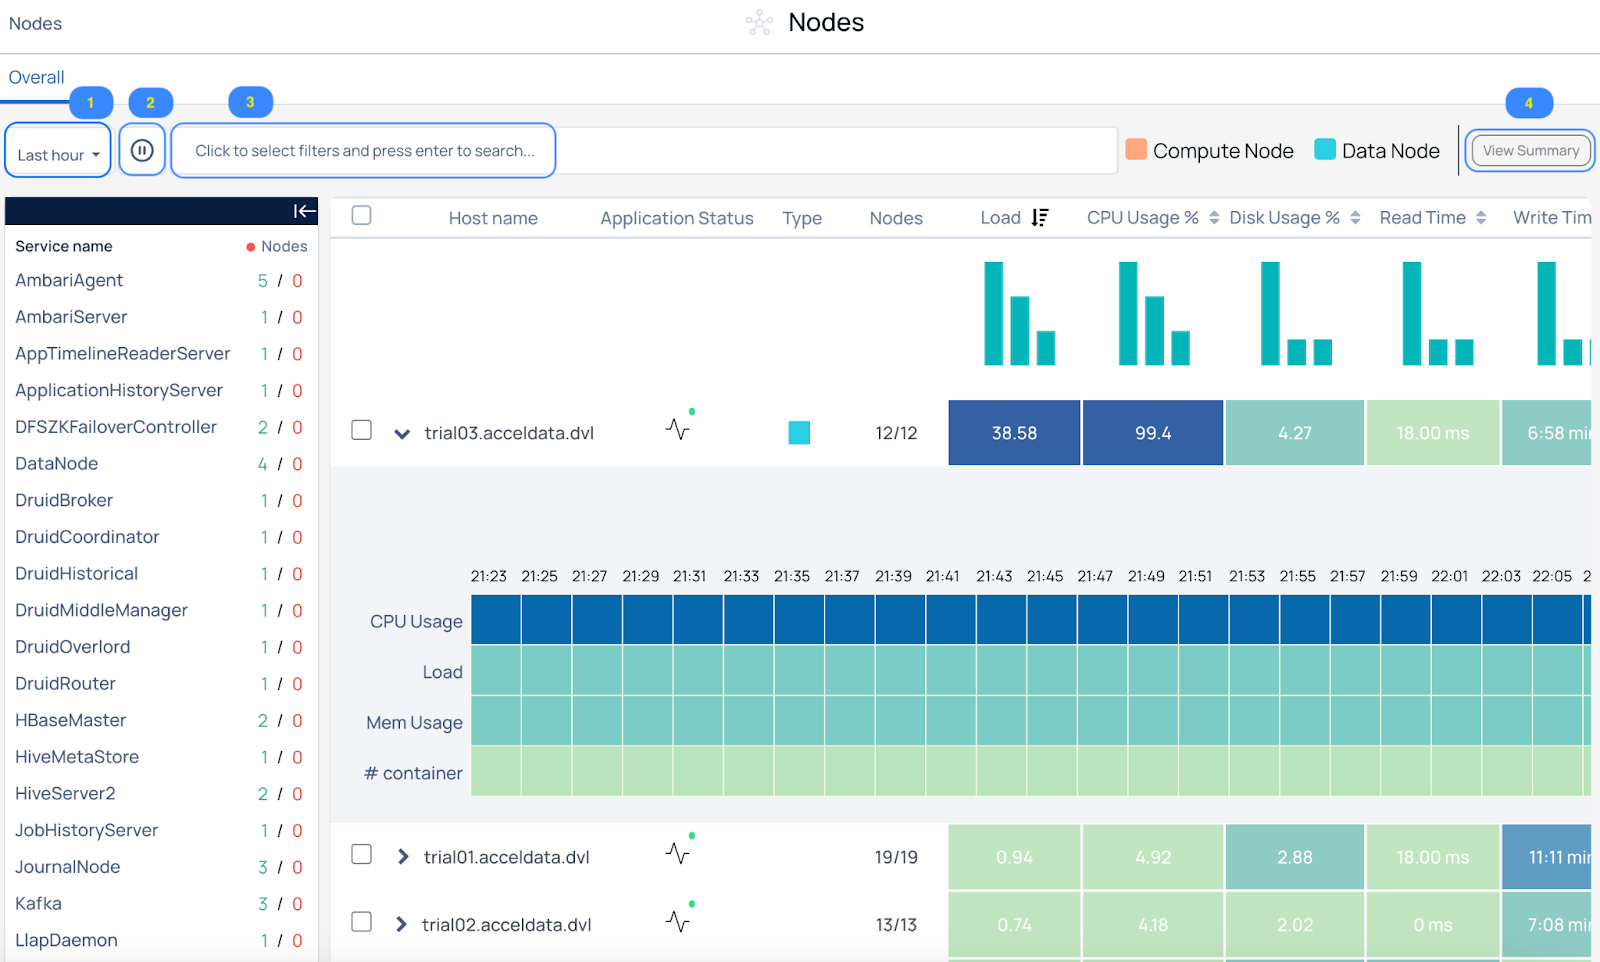
Task: Pause auto-refresh with the pause icon
Action: pyautogui.click(x=142, y=151)
